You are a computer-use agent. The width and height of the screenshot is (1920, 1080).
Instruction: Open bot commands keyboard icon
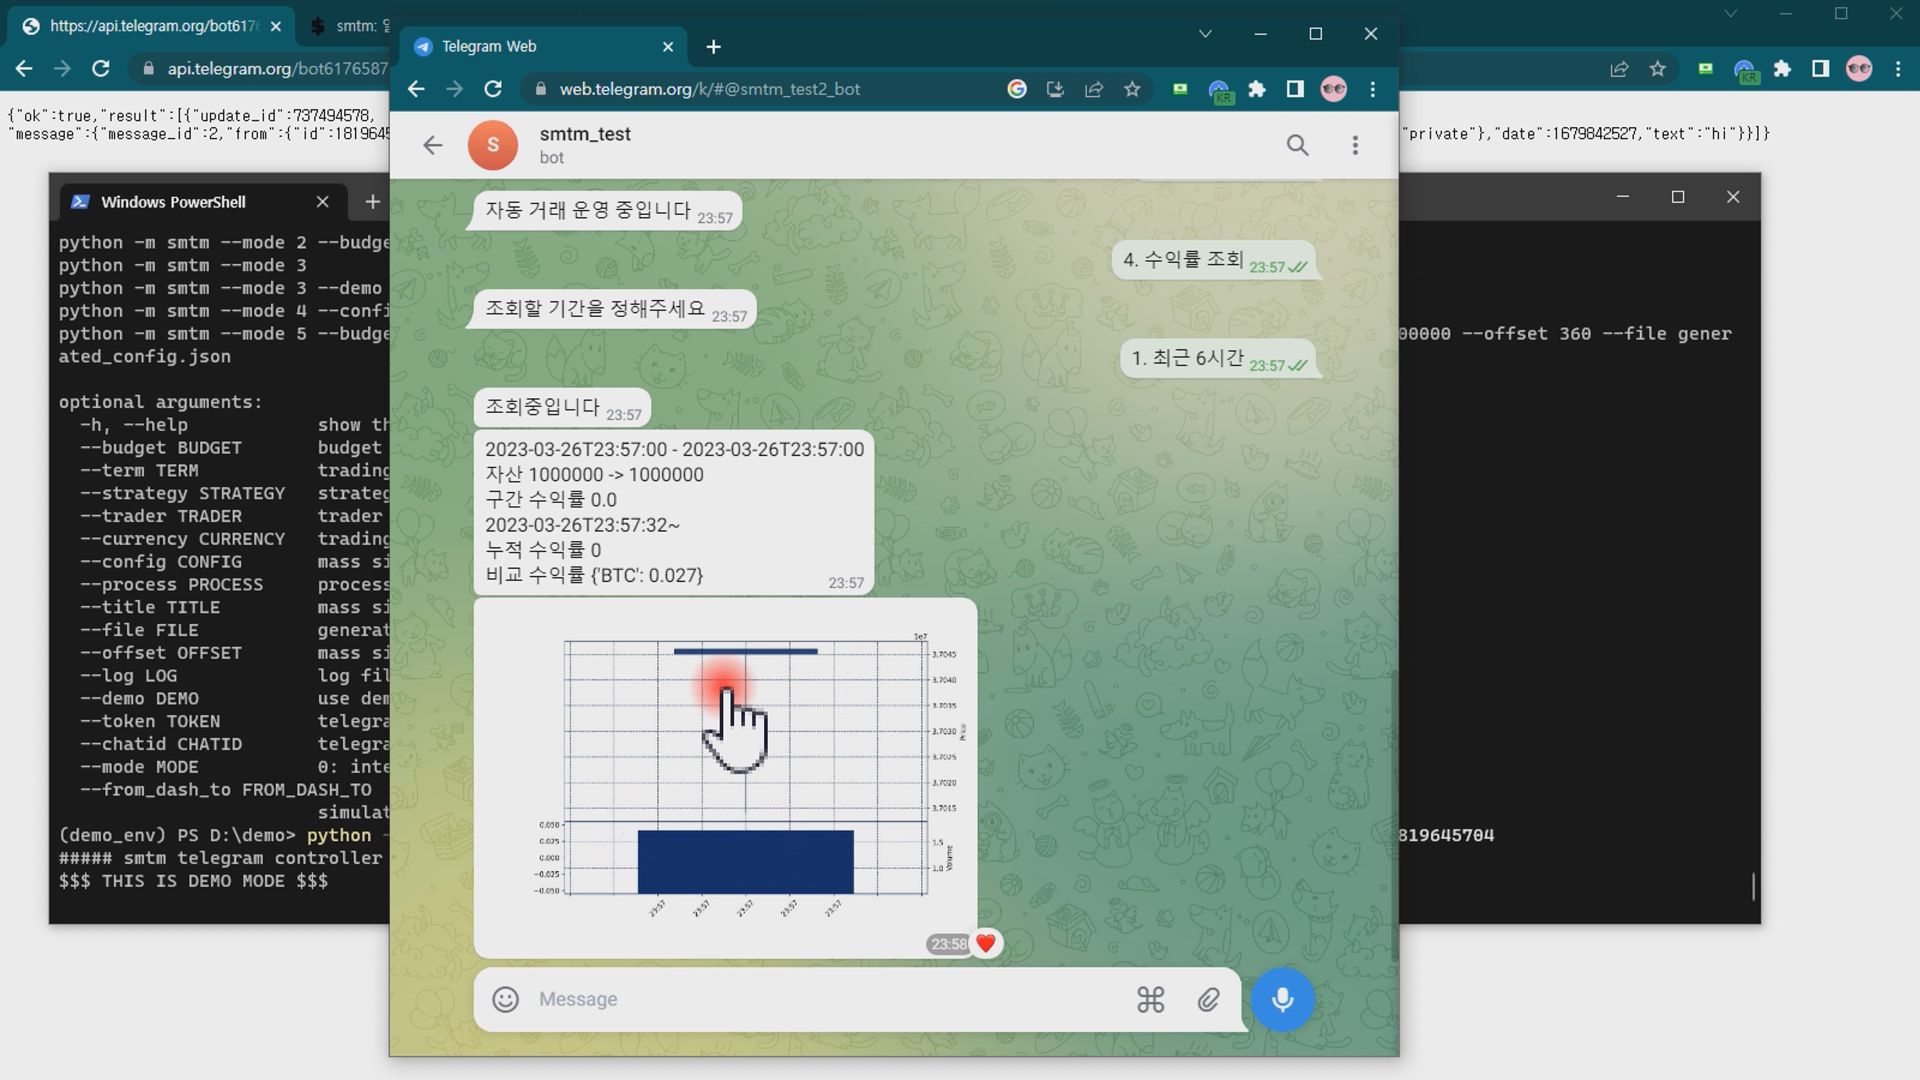point(1150,999)
